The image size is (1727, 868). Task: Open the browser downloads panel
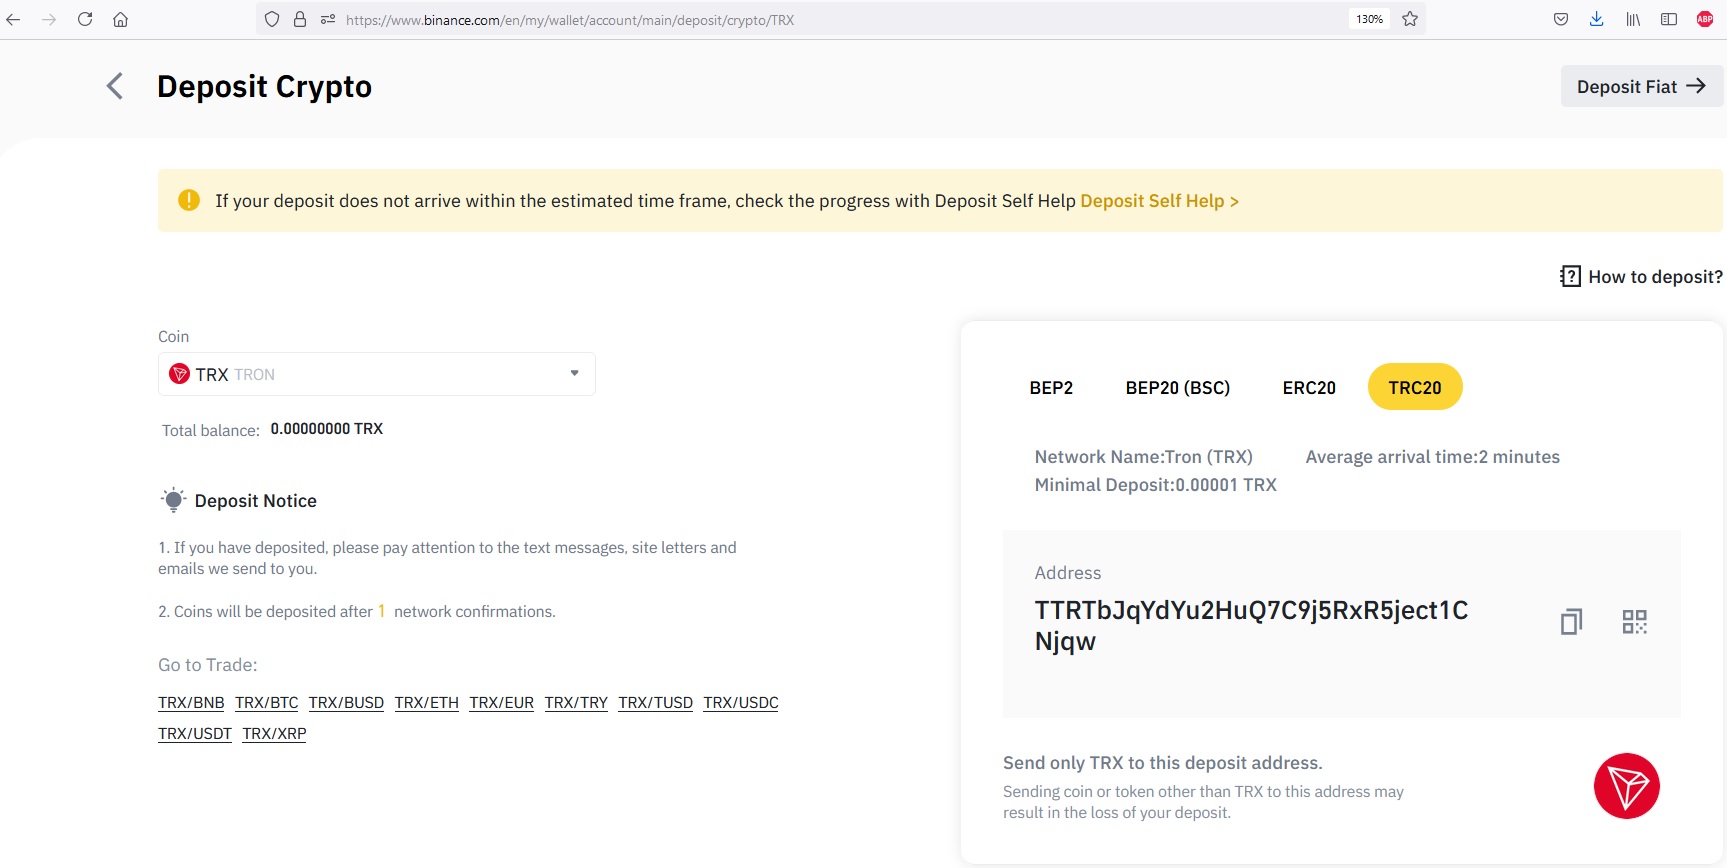click(x=1597, y=19)
